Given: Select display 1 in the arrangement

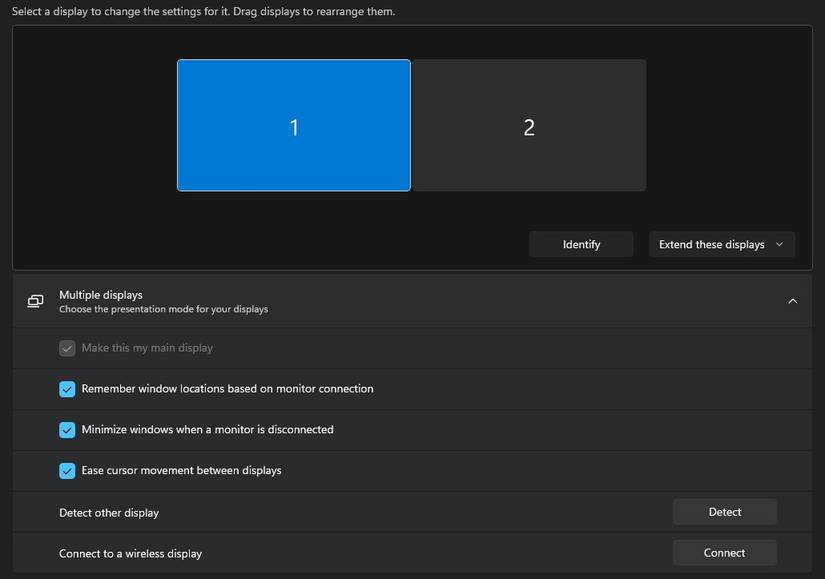Looking at the screenshot, I should point(294,125).
